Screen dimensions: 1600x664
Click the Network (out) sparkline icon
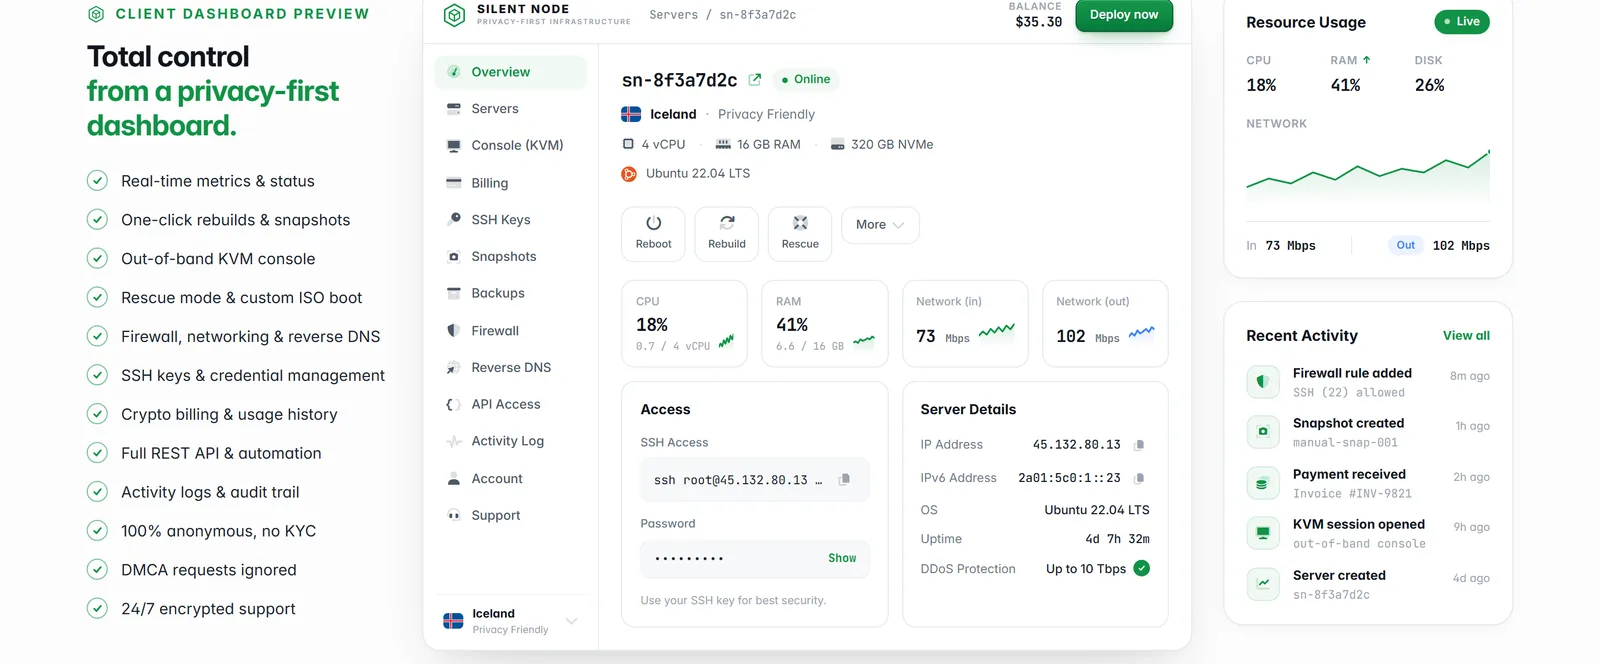(1141, 333)
